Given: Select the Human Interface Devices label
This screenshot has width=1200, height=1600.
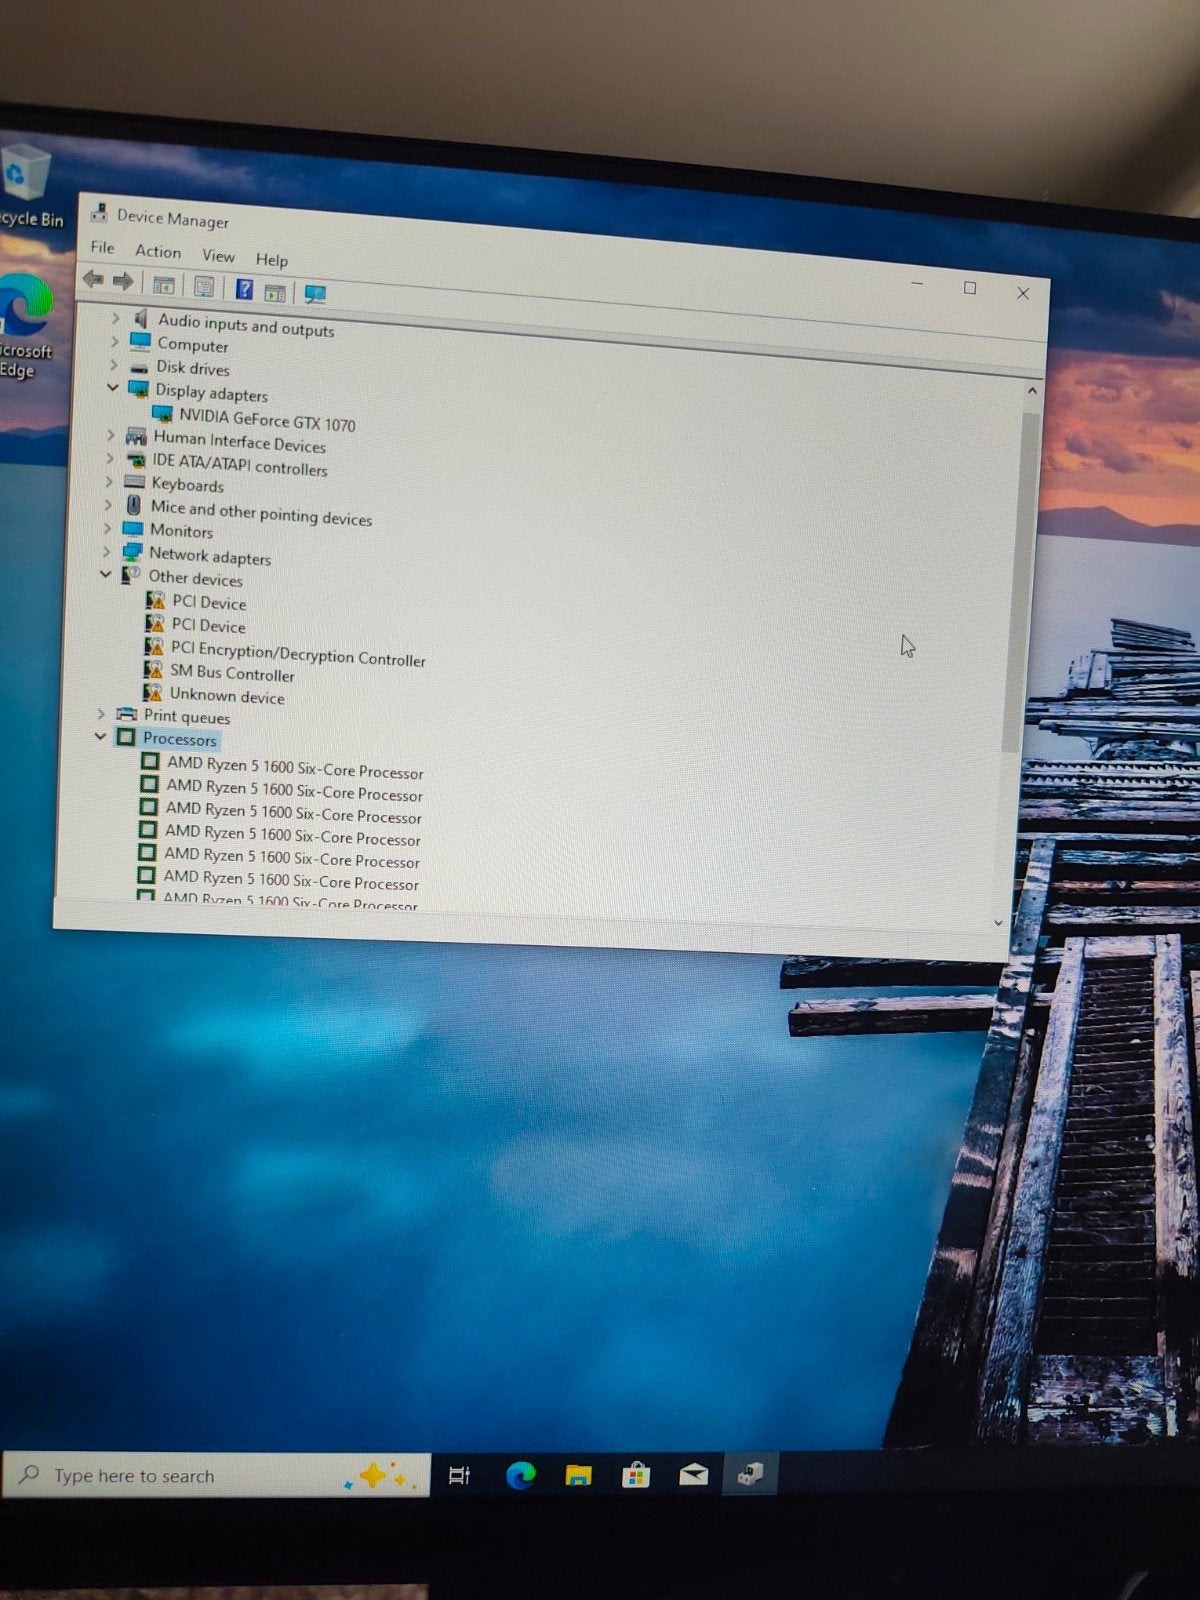Looking at the screenshot, I should click(240, 441).
